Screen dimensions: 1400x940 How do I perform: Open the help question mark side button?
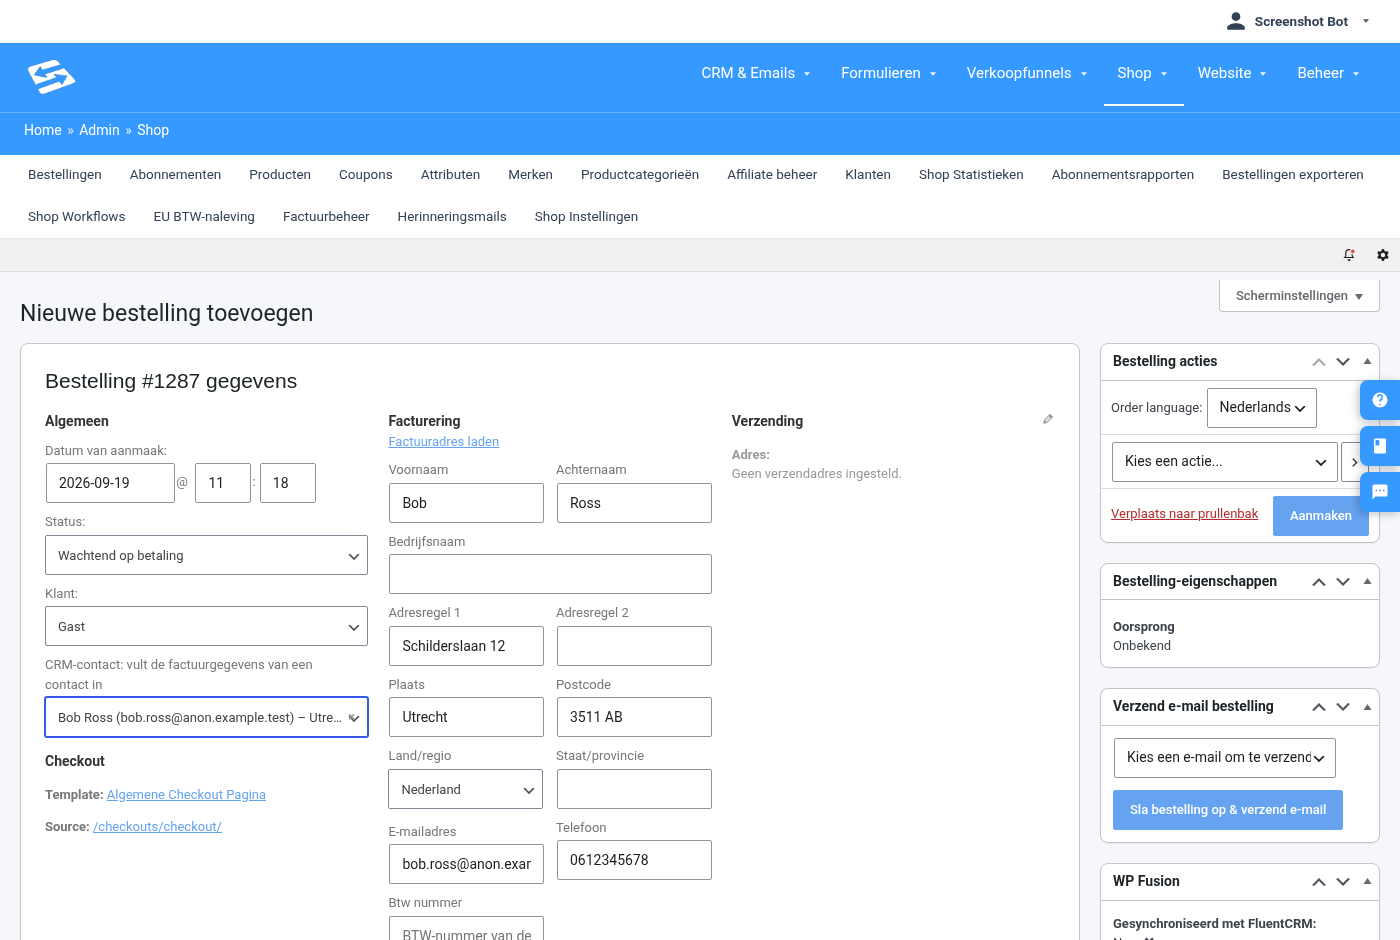(1380, 400)
